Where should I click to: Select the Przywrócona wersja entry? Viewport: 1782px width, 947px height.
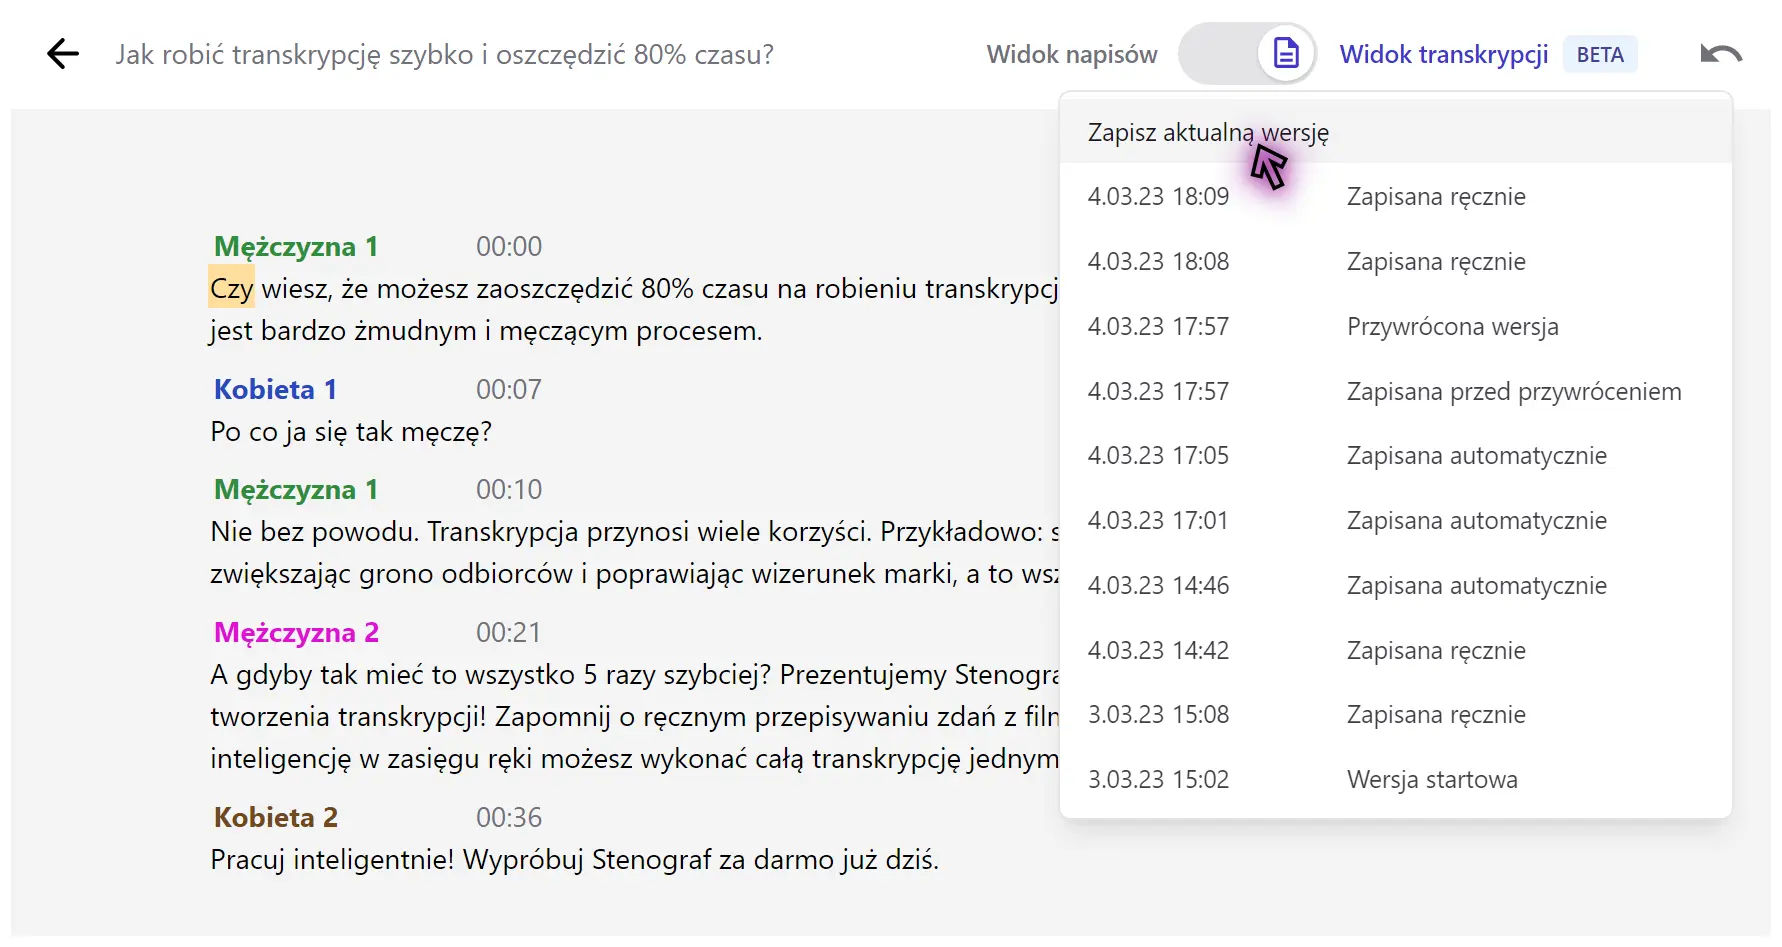[1396, 327]
